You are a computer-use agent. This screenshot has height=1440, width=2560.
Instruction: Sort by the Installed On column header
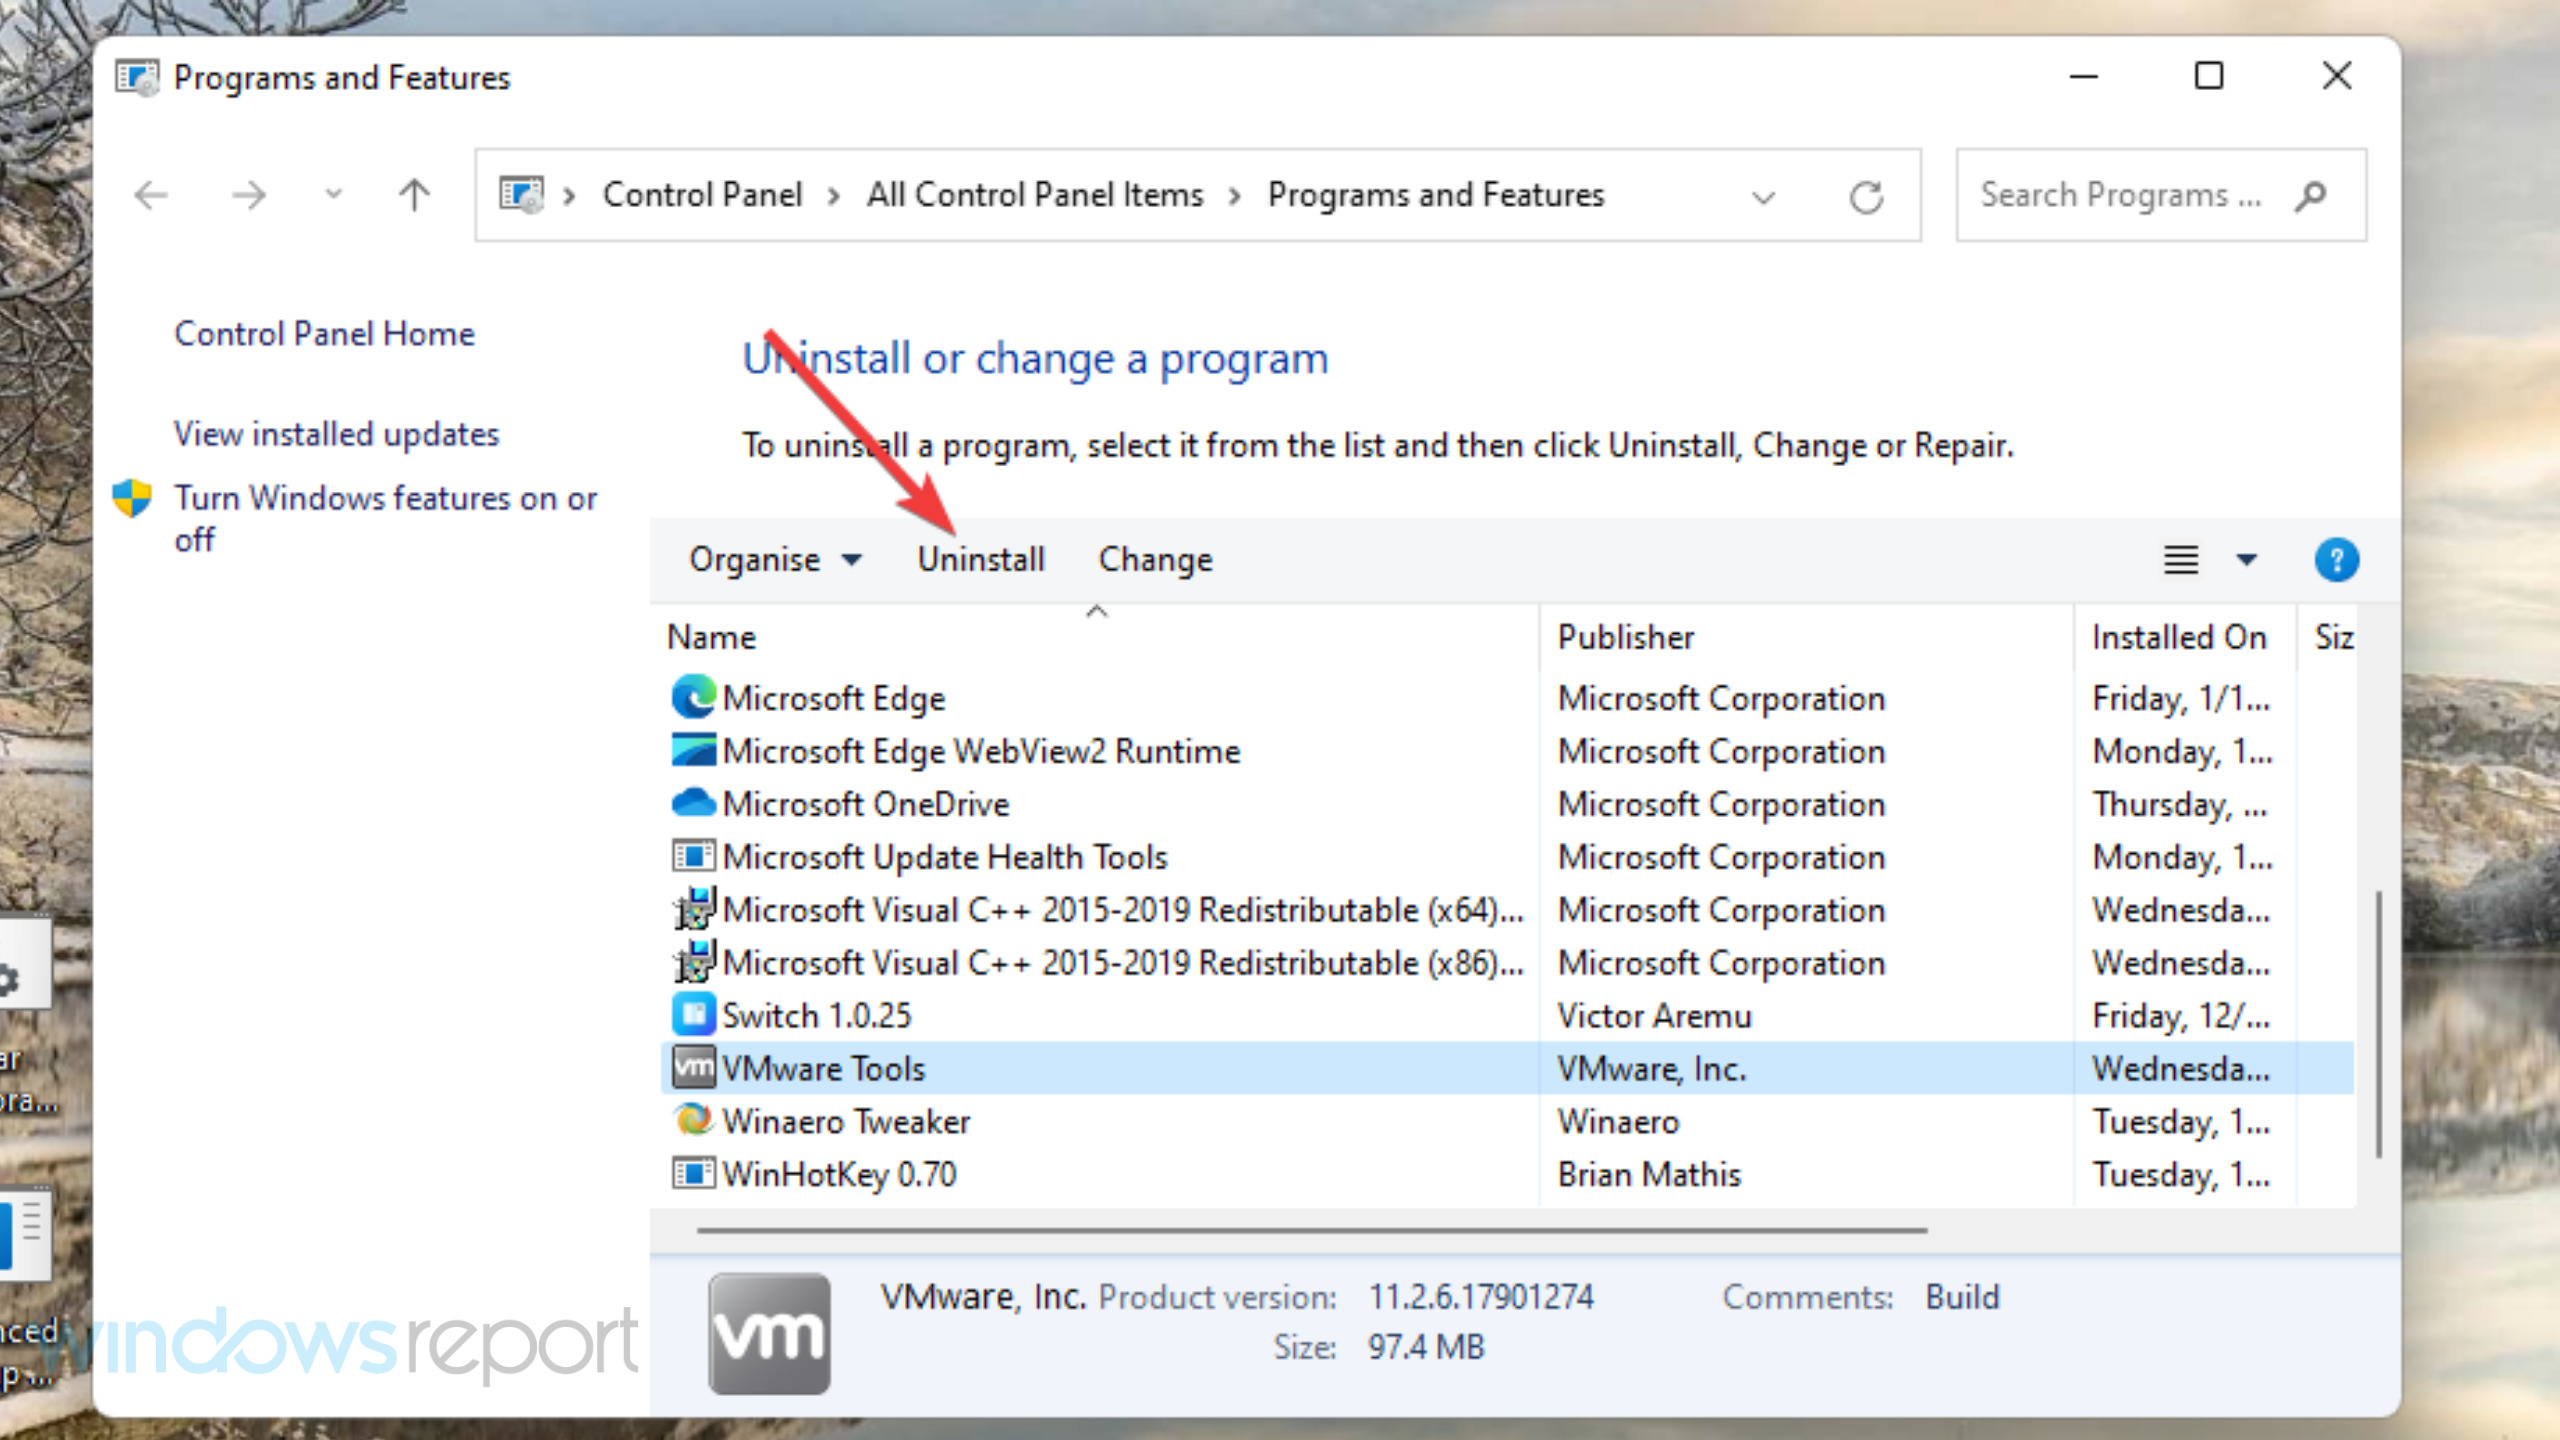coord(2184,637)
